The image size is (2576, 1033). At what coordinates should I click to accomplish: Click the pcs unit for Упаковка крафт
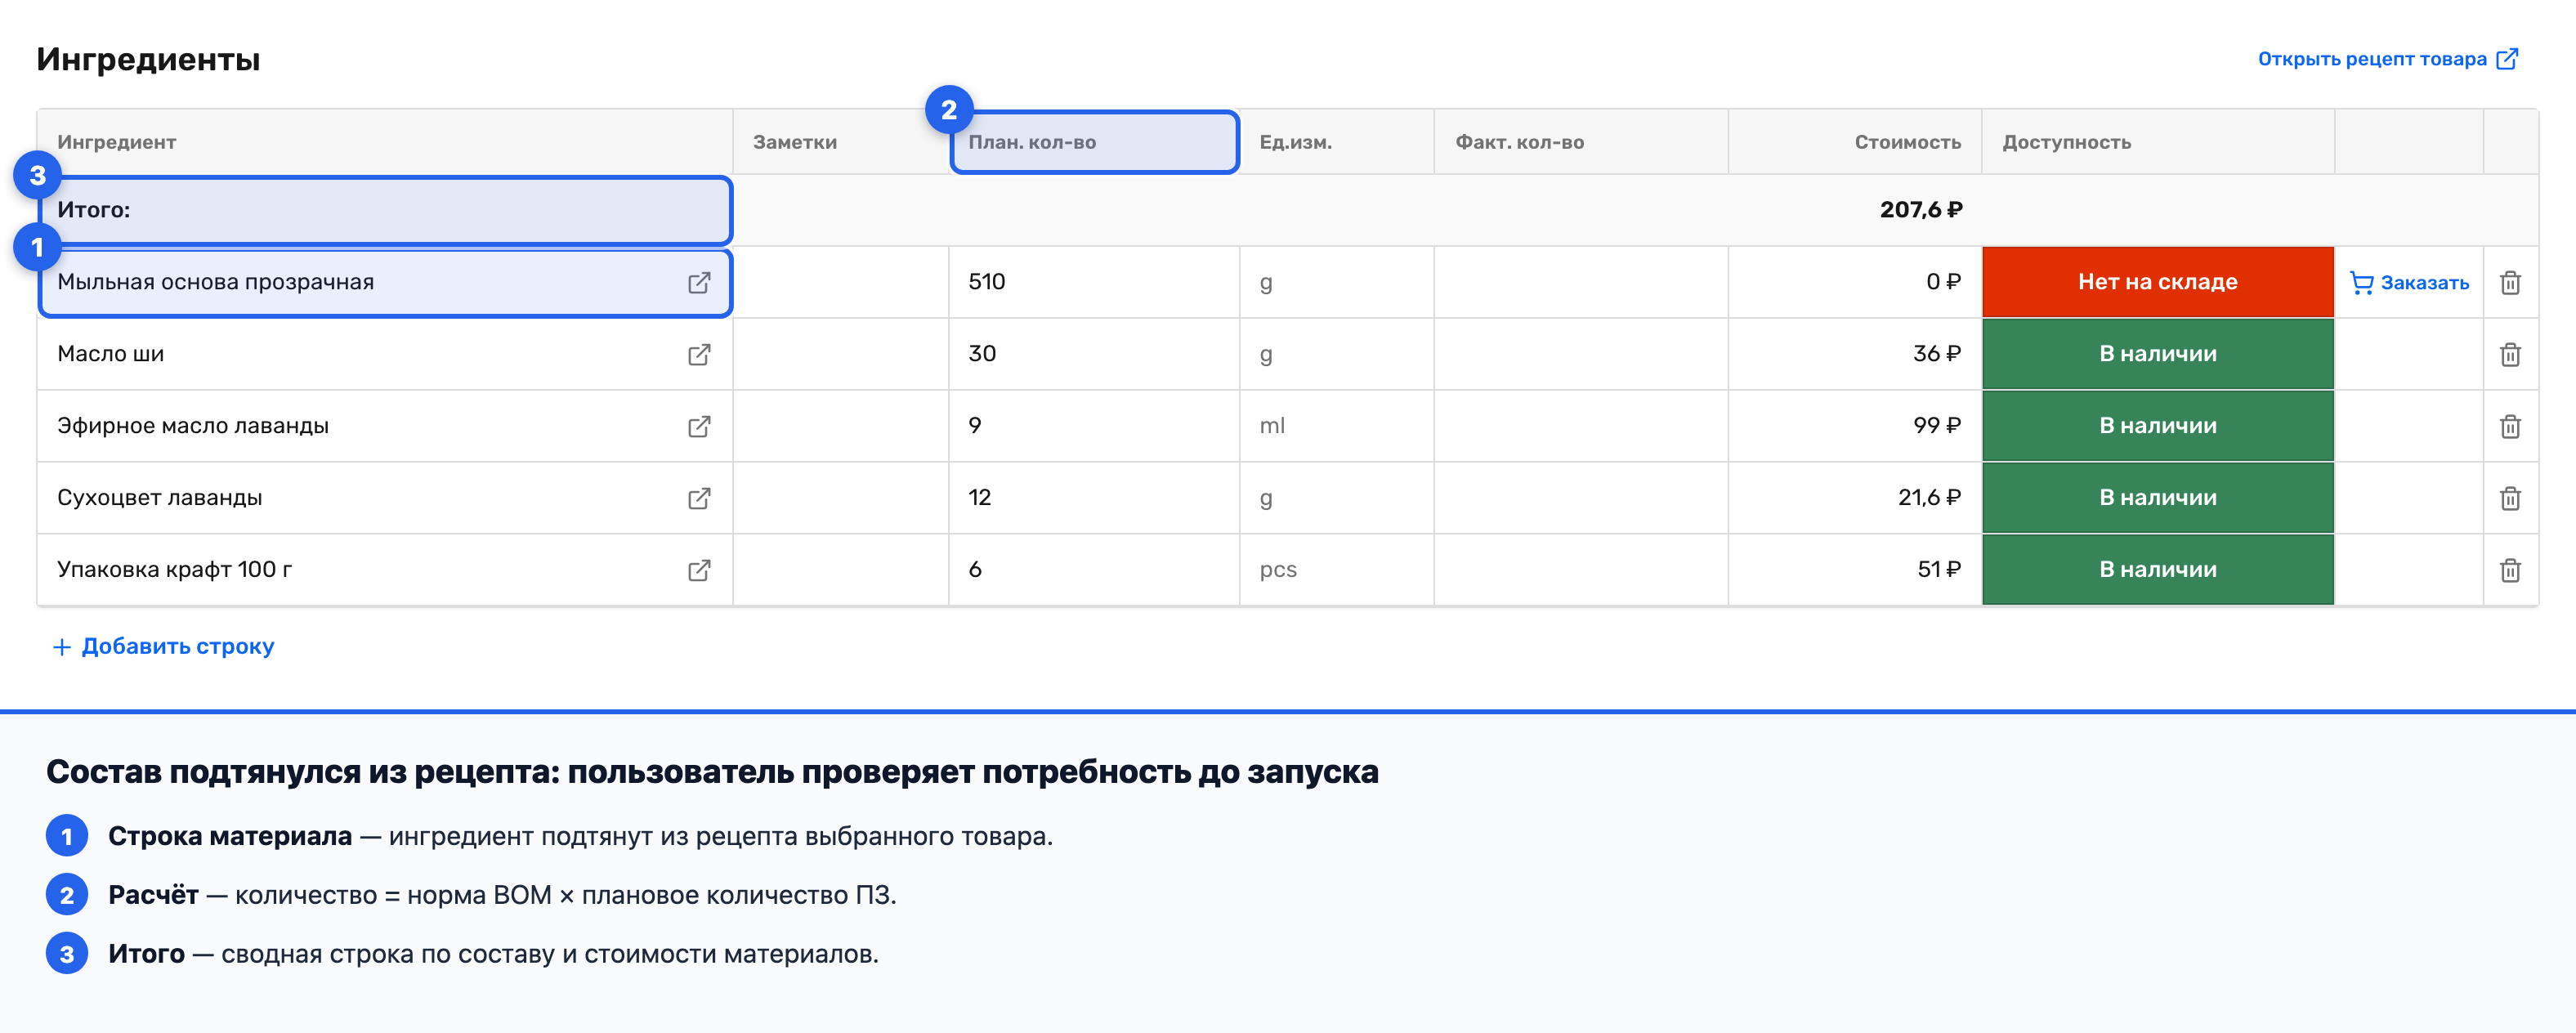(x=1278, y=570)
